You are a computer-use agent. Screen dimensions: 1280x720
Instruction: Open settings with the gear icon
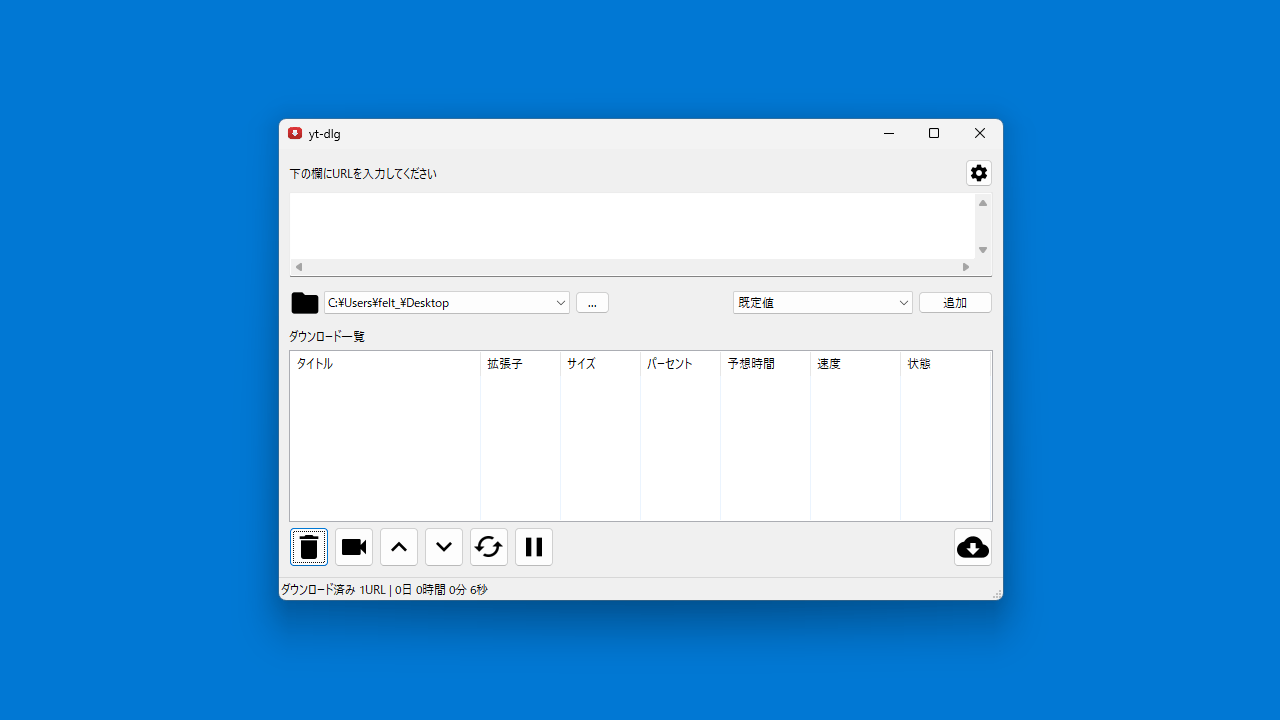[x=979, y=173]
